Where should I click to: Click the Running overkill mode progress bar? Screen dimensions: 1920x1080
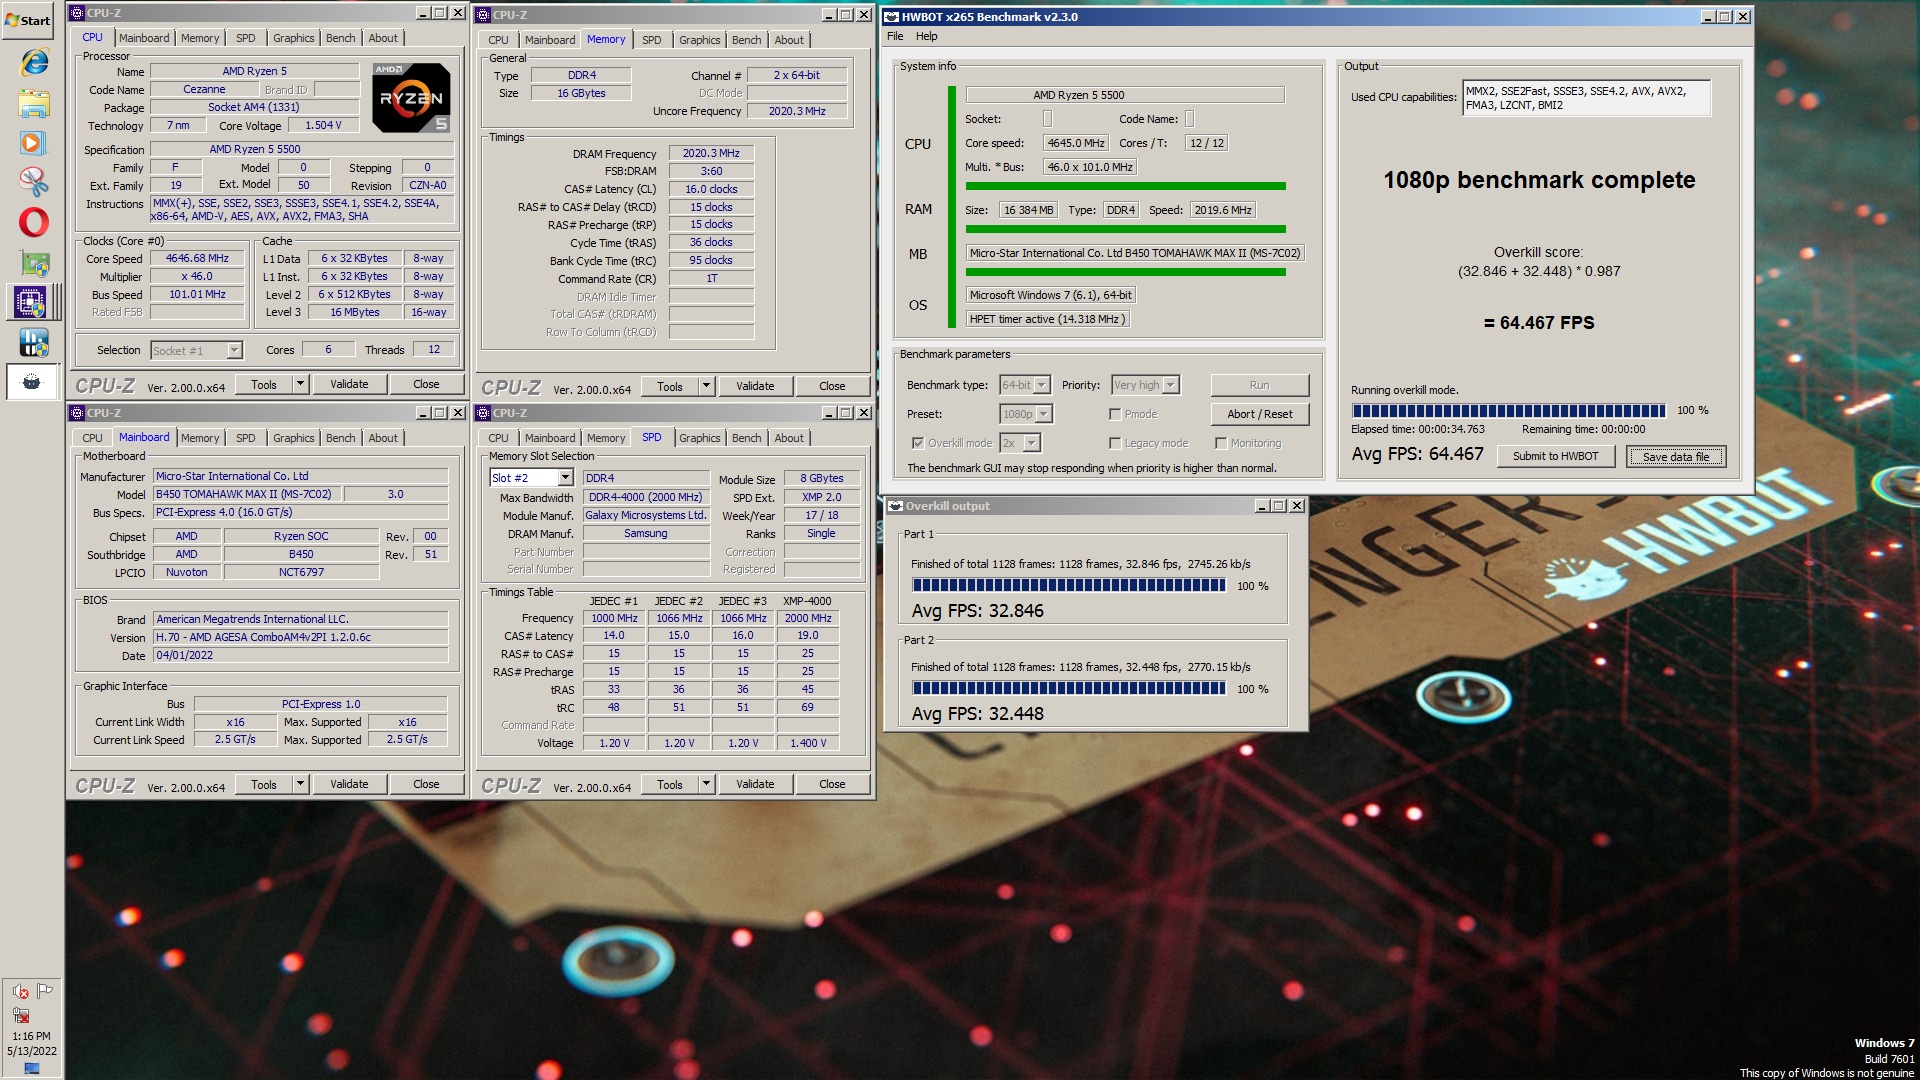[x=1508, y=410]
